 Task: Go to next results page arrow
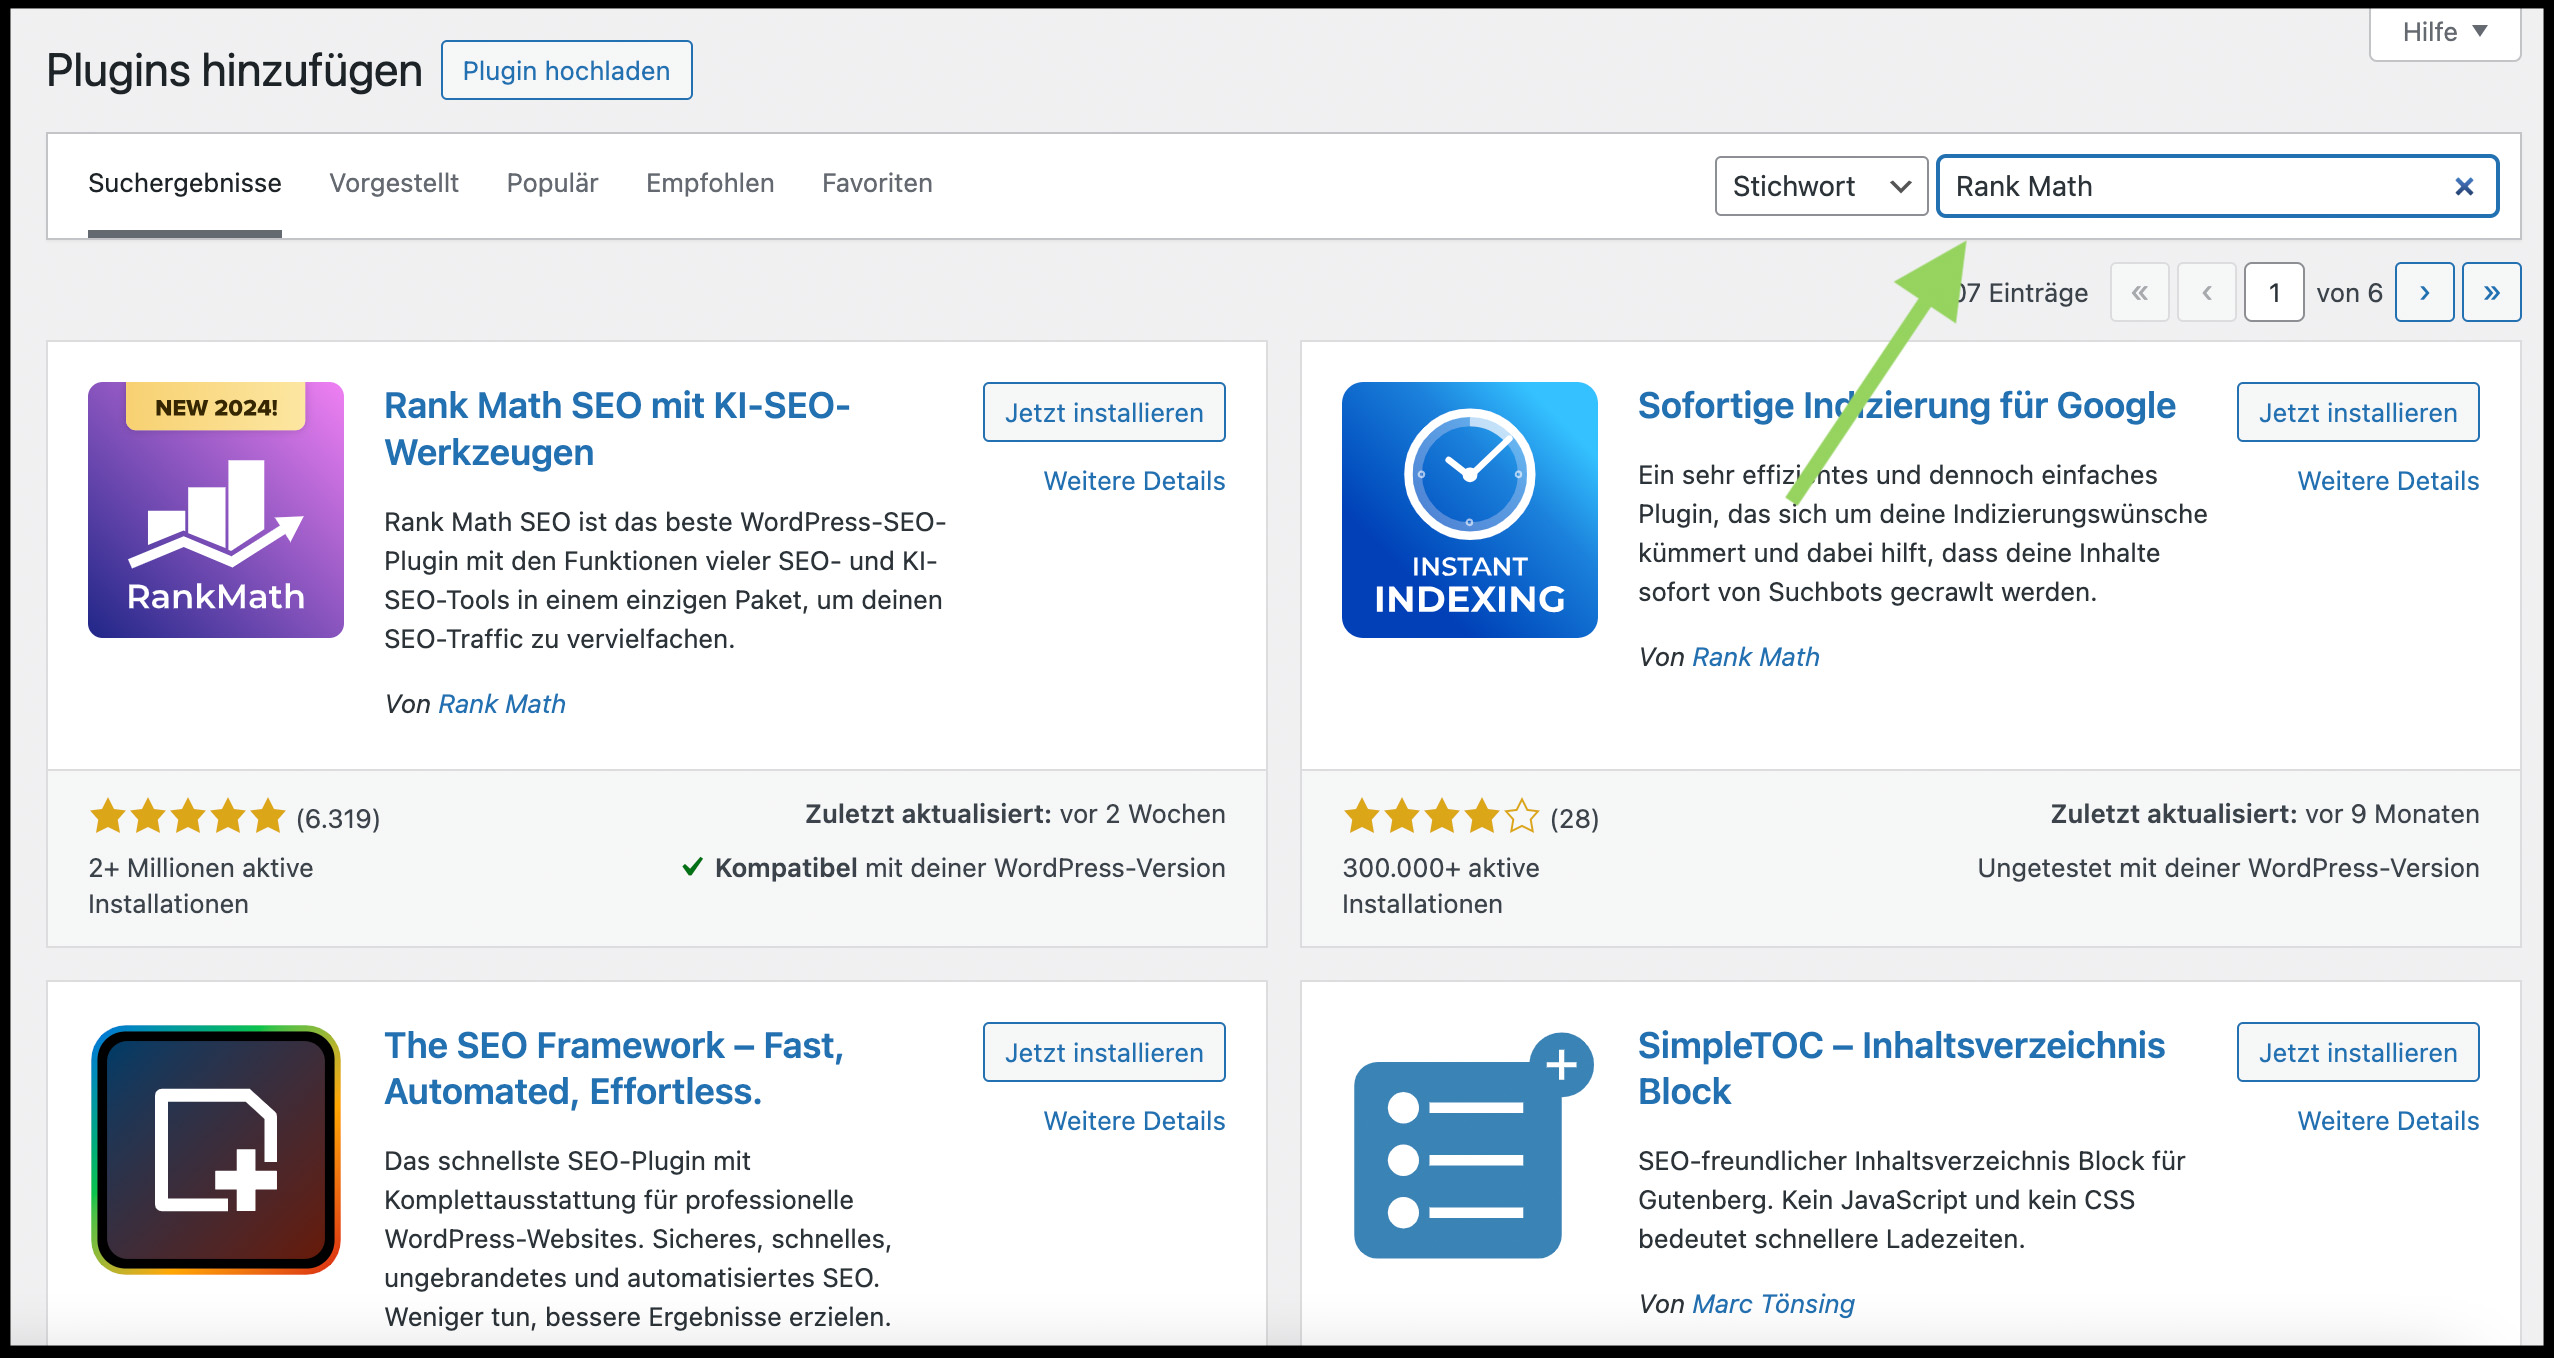click(x=2424, y=292)
